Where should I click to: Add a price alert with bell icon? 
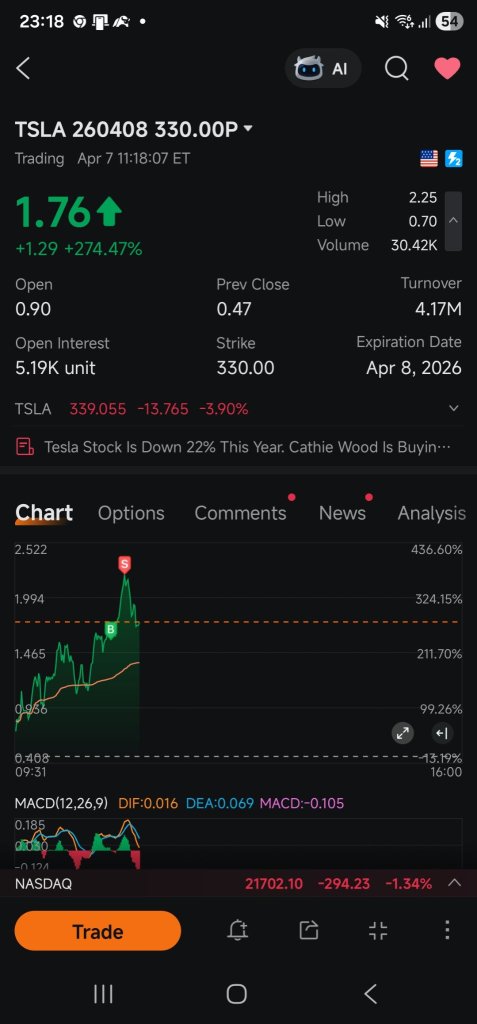tap(238, 930)
